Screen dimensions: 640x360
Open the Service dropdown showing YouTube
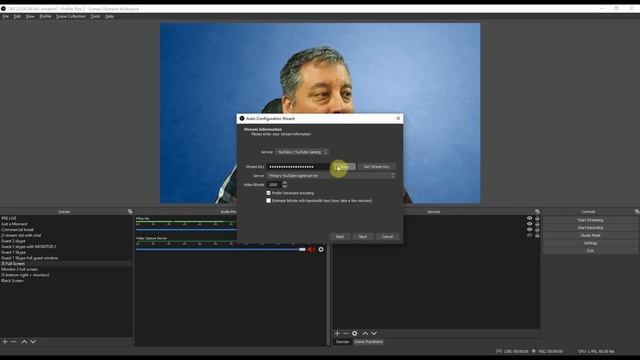[x=302, y=152]
